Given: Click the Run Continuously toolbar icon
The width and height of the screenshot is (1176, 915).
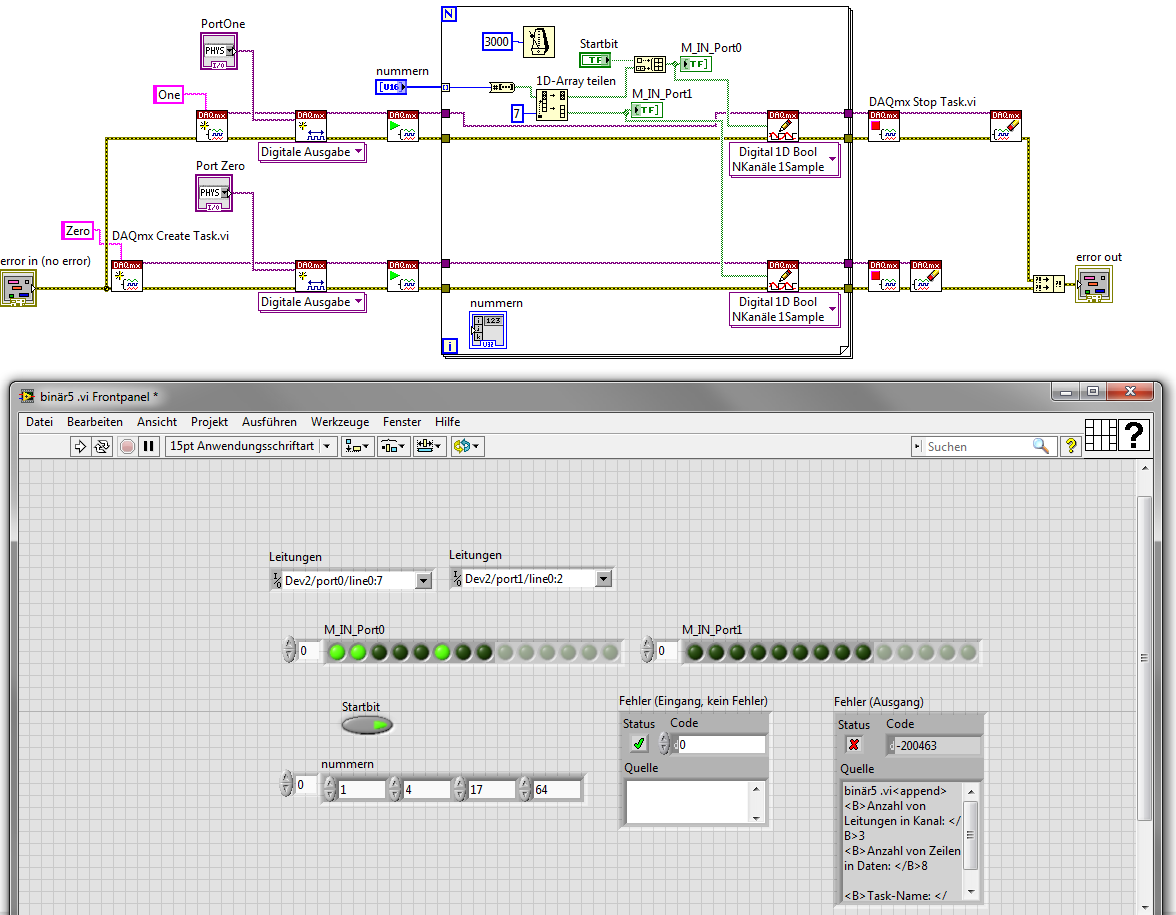Looking at the screenshot, I should (x=102, y=447).
